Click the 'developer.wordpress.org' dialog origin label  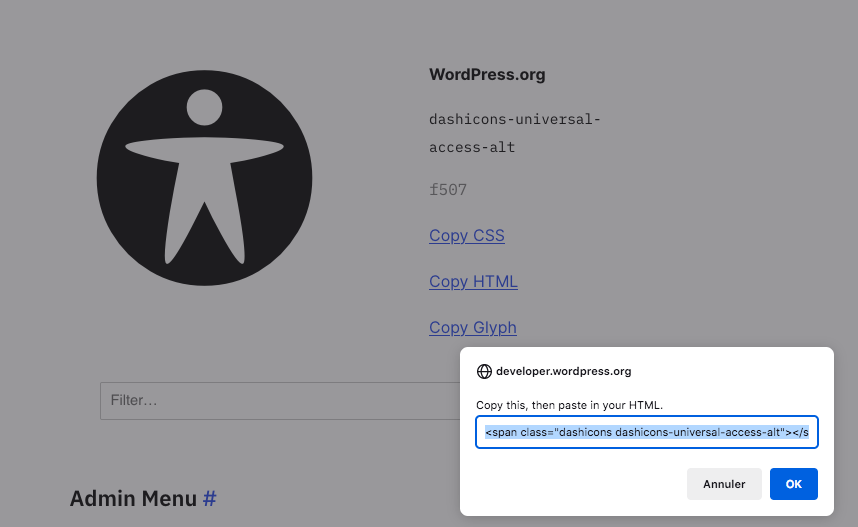564,372
